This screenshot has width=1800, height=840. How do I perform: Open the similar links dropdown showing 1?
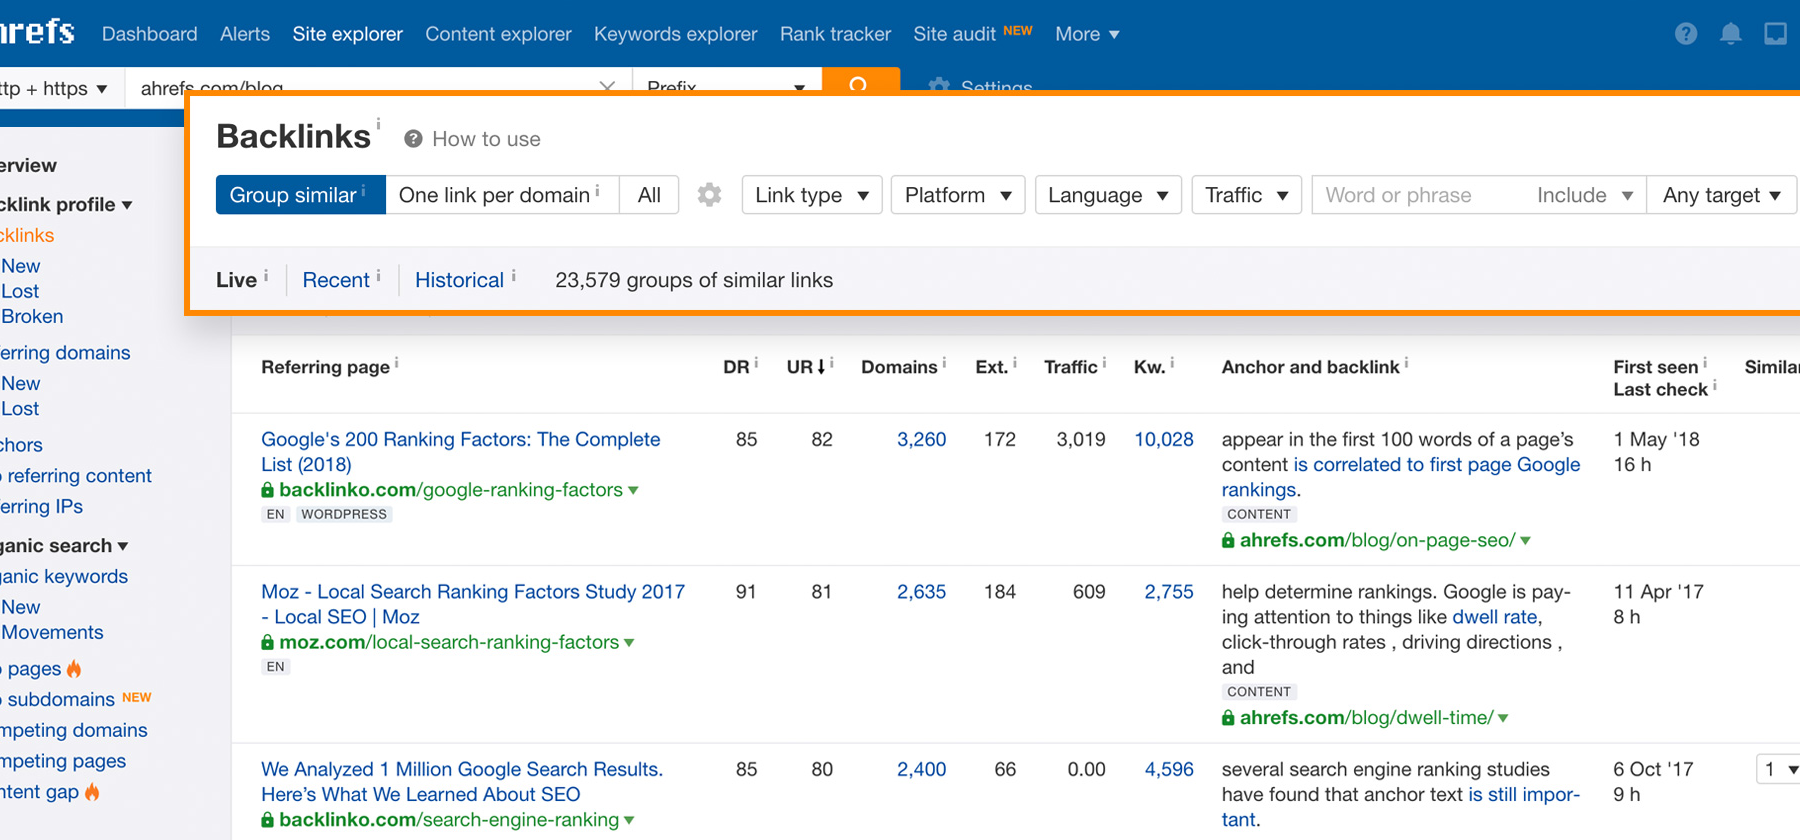click(x=1779, y=769)
